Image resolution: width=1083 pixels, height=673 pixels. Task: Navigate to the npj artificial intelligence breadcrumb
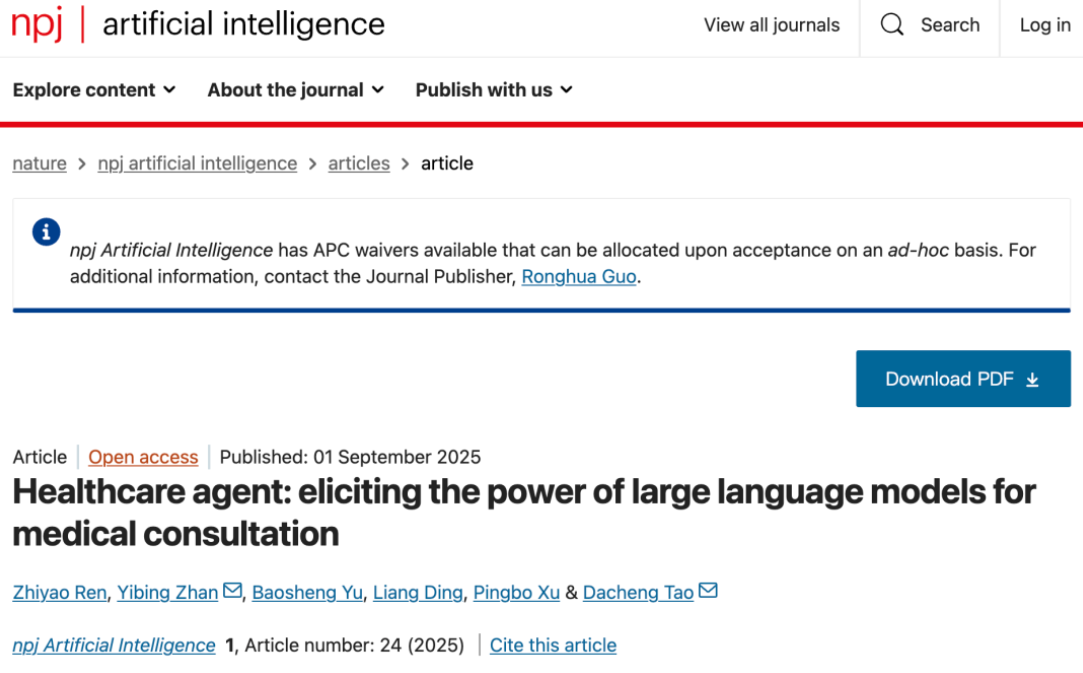197,163
